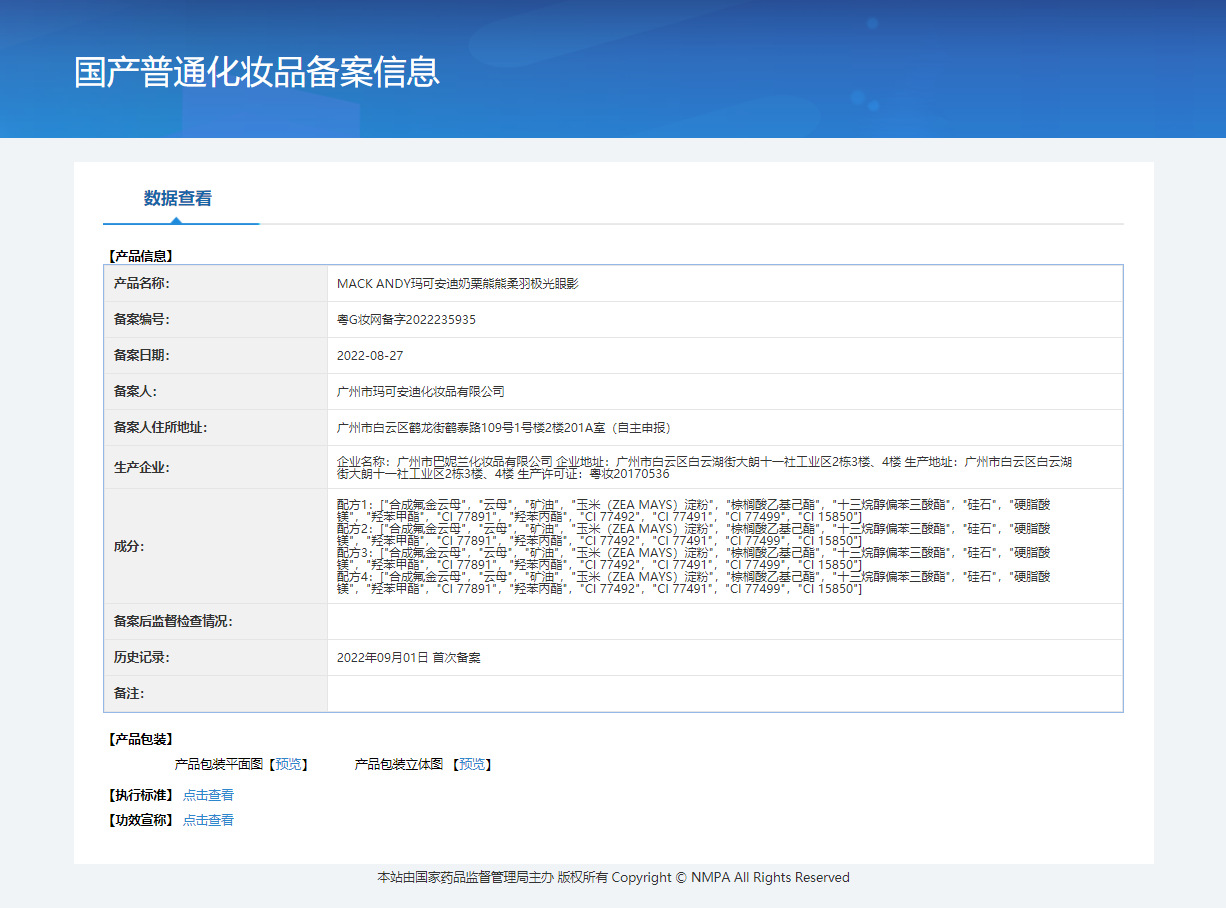Switch to the 数据查看 tab
The height and width of the screenshot is (908, 1226).
[178, 198]
